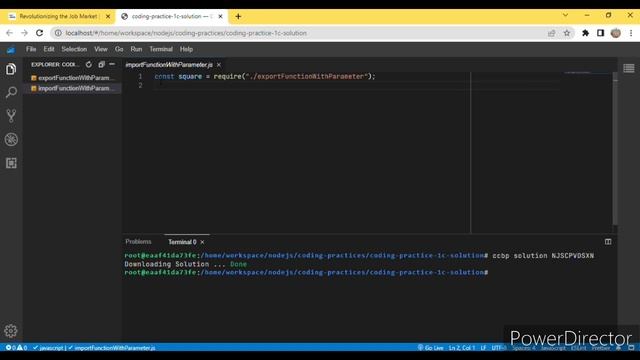Click the LF line ending indicator
The height and width of the screenshot is (360, 640).
click(x=483, y=348)
